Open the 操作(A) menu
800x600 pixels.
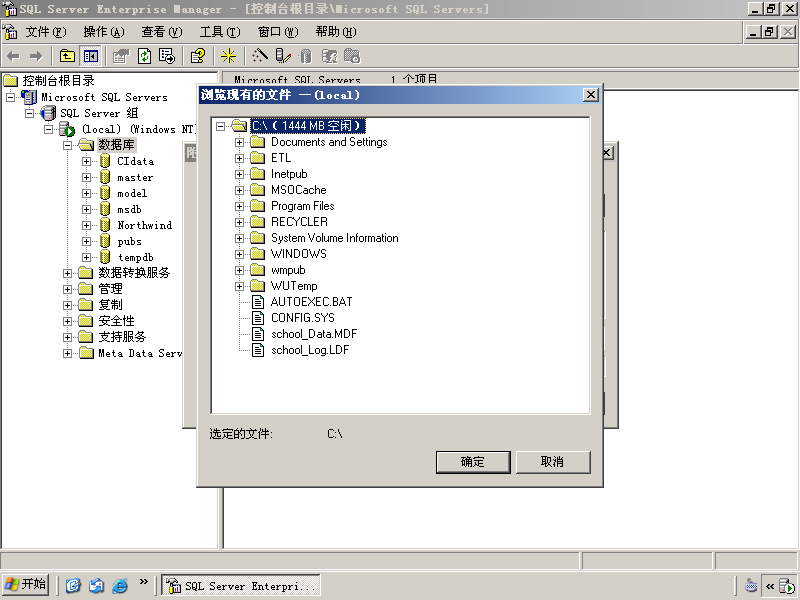[x=104, y=32]
